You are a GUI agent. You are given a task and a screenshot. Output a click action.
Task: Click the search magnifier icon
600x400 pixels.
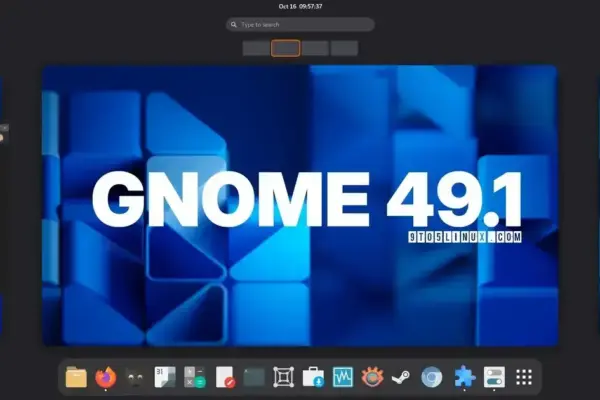pyautogui.click(x=234, y=24)
